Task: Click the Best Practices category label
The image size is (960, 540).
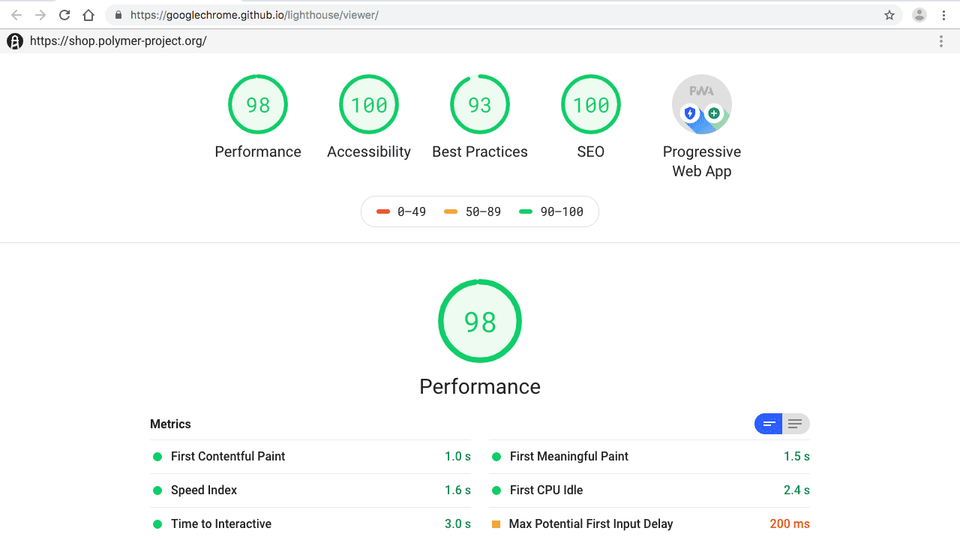Action: pyautogui.click(x=479, y=152)
